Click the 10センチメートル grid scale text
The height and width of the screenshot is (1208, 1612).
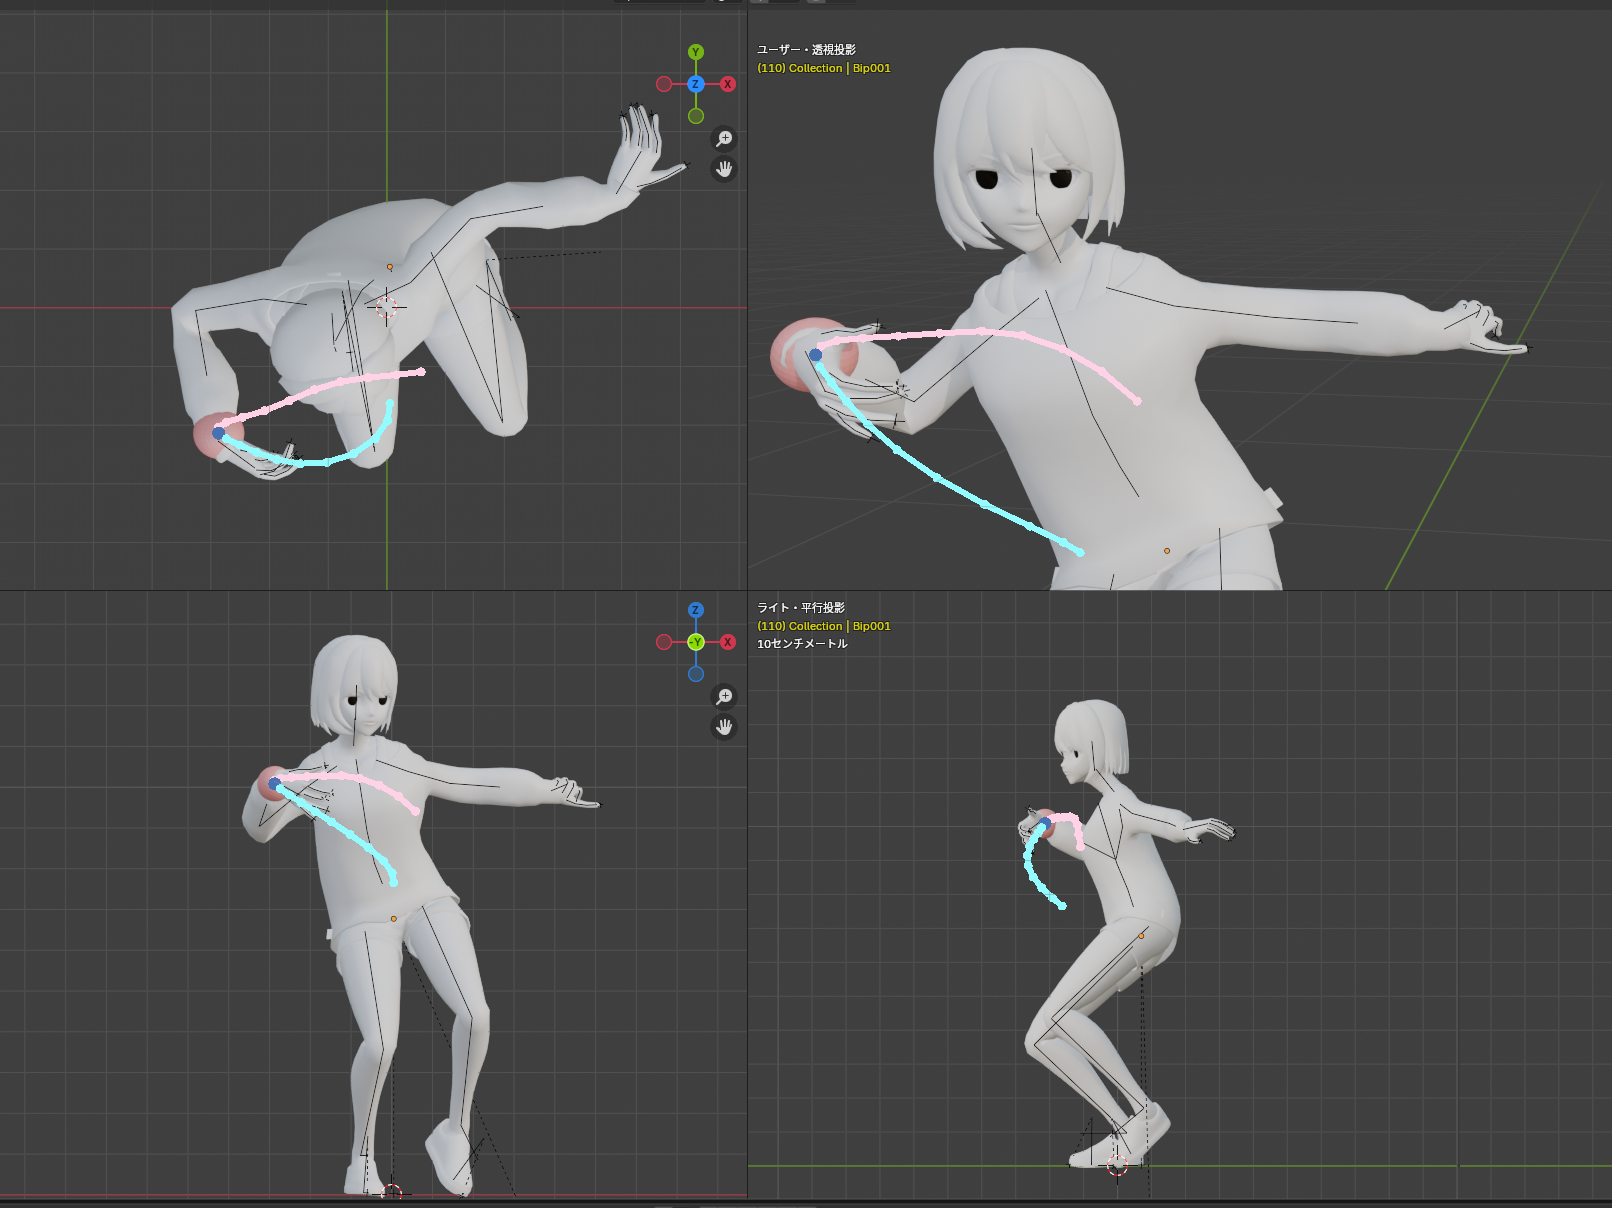click(x=802, y=644)
